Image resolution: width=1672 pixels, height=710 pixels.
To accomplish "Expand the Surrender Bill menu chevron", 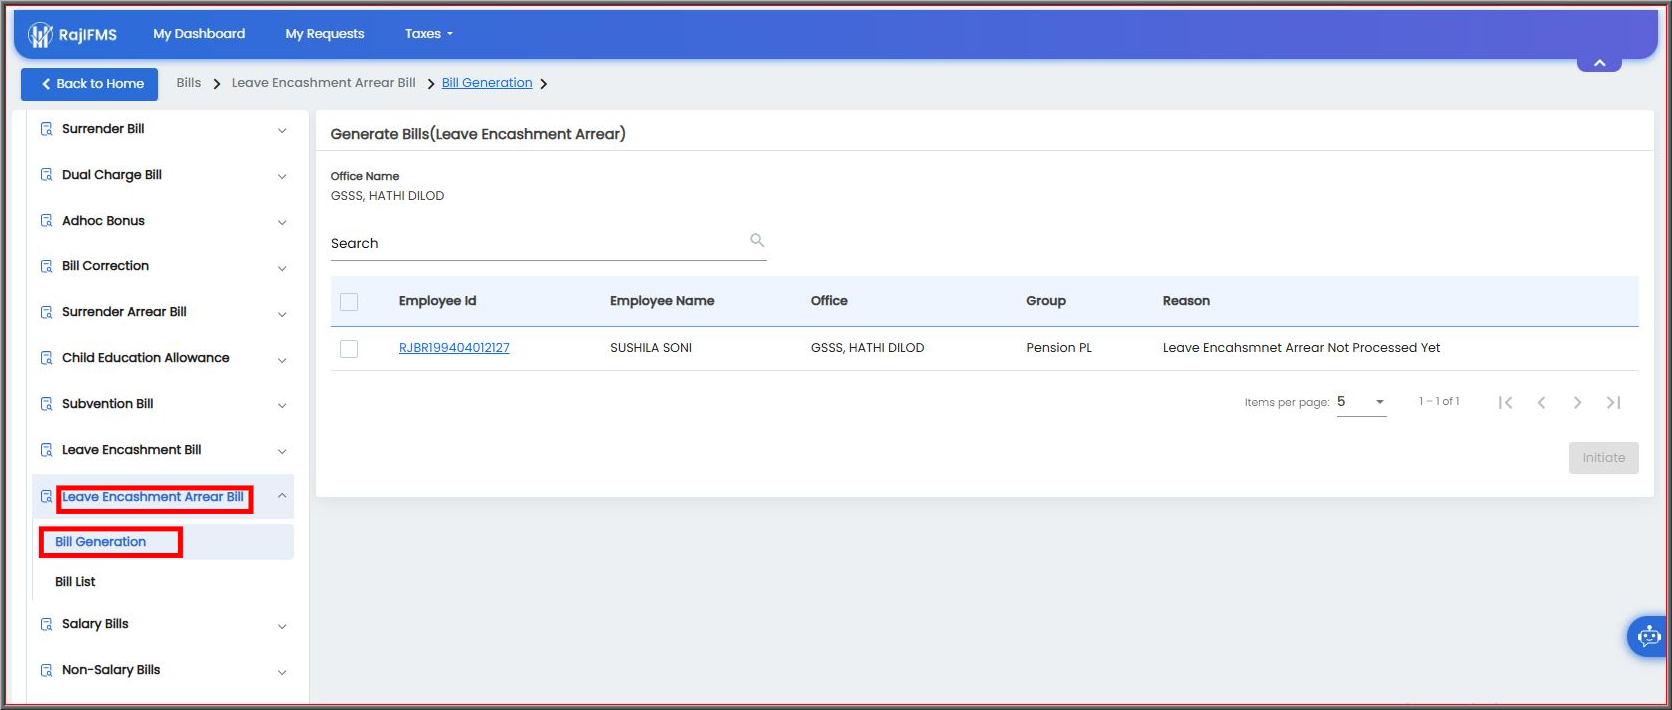I will tap(282, 130).
